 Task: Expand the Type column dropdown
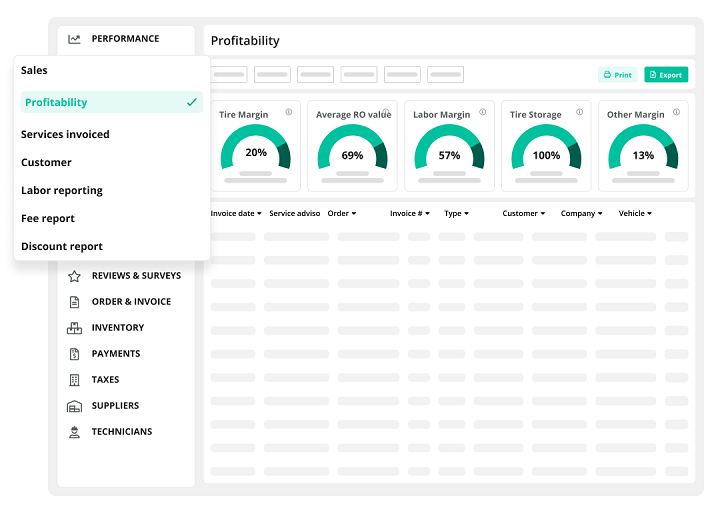(x=456, y=213)
